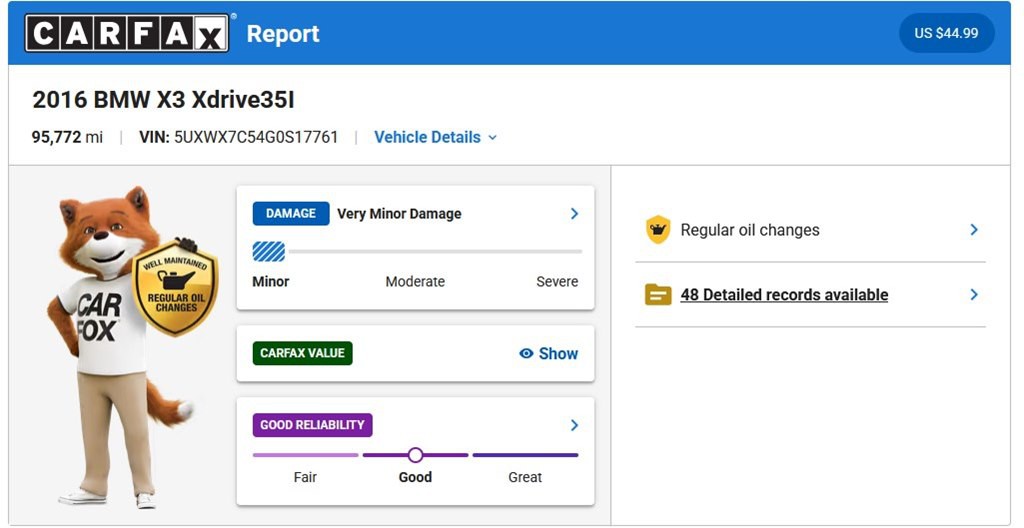Click the Good reliability label

tap(415, 477)
